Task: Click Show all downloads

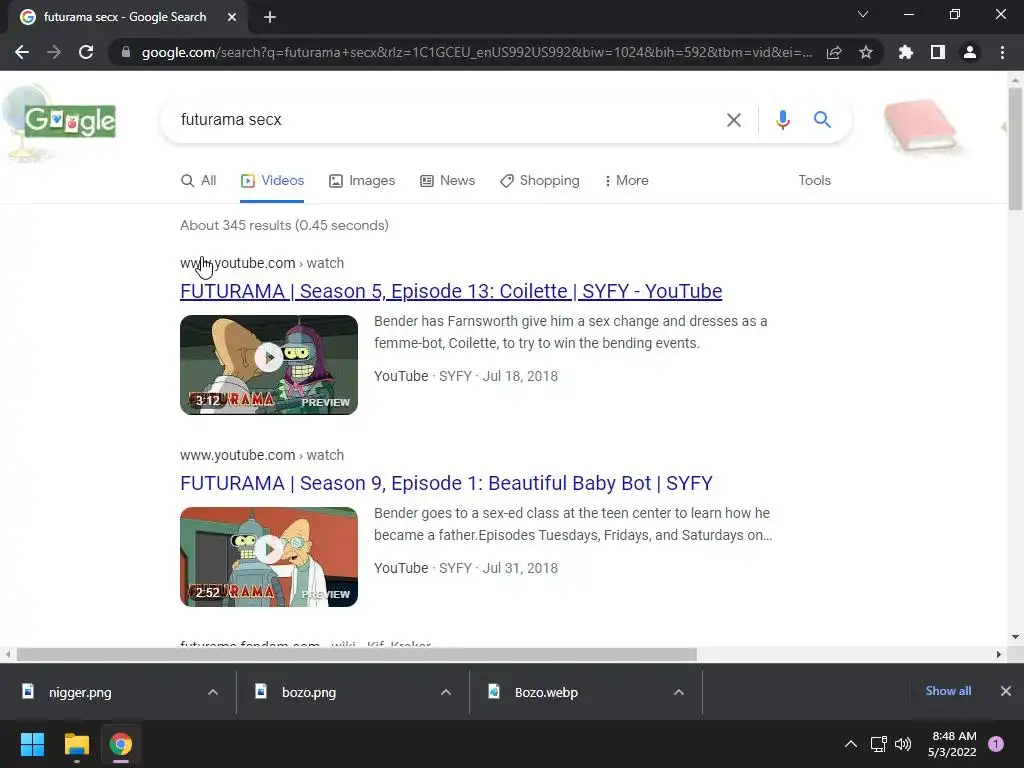Action: [948, 691]
